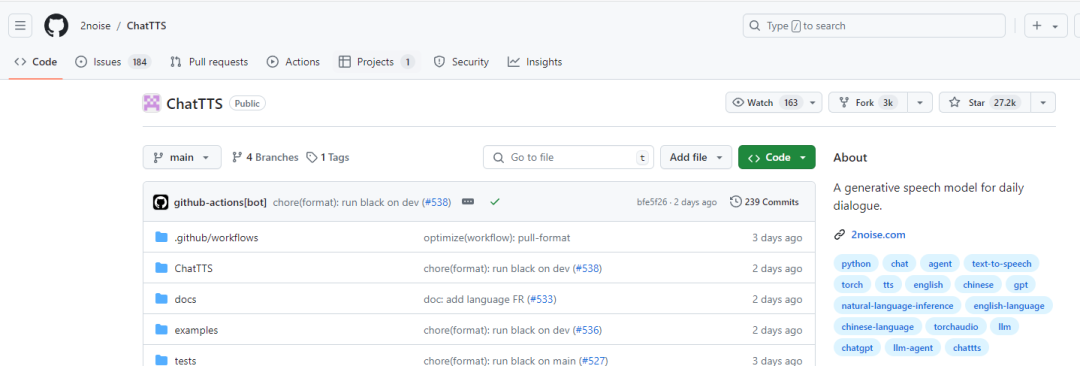Open the latest commit message link
The image size is (1080, 366).
coord(346,202)
